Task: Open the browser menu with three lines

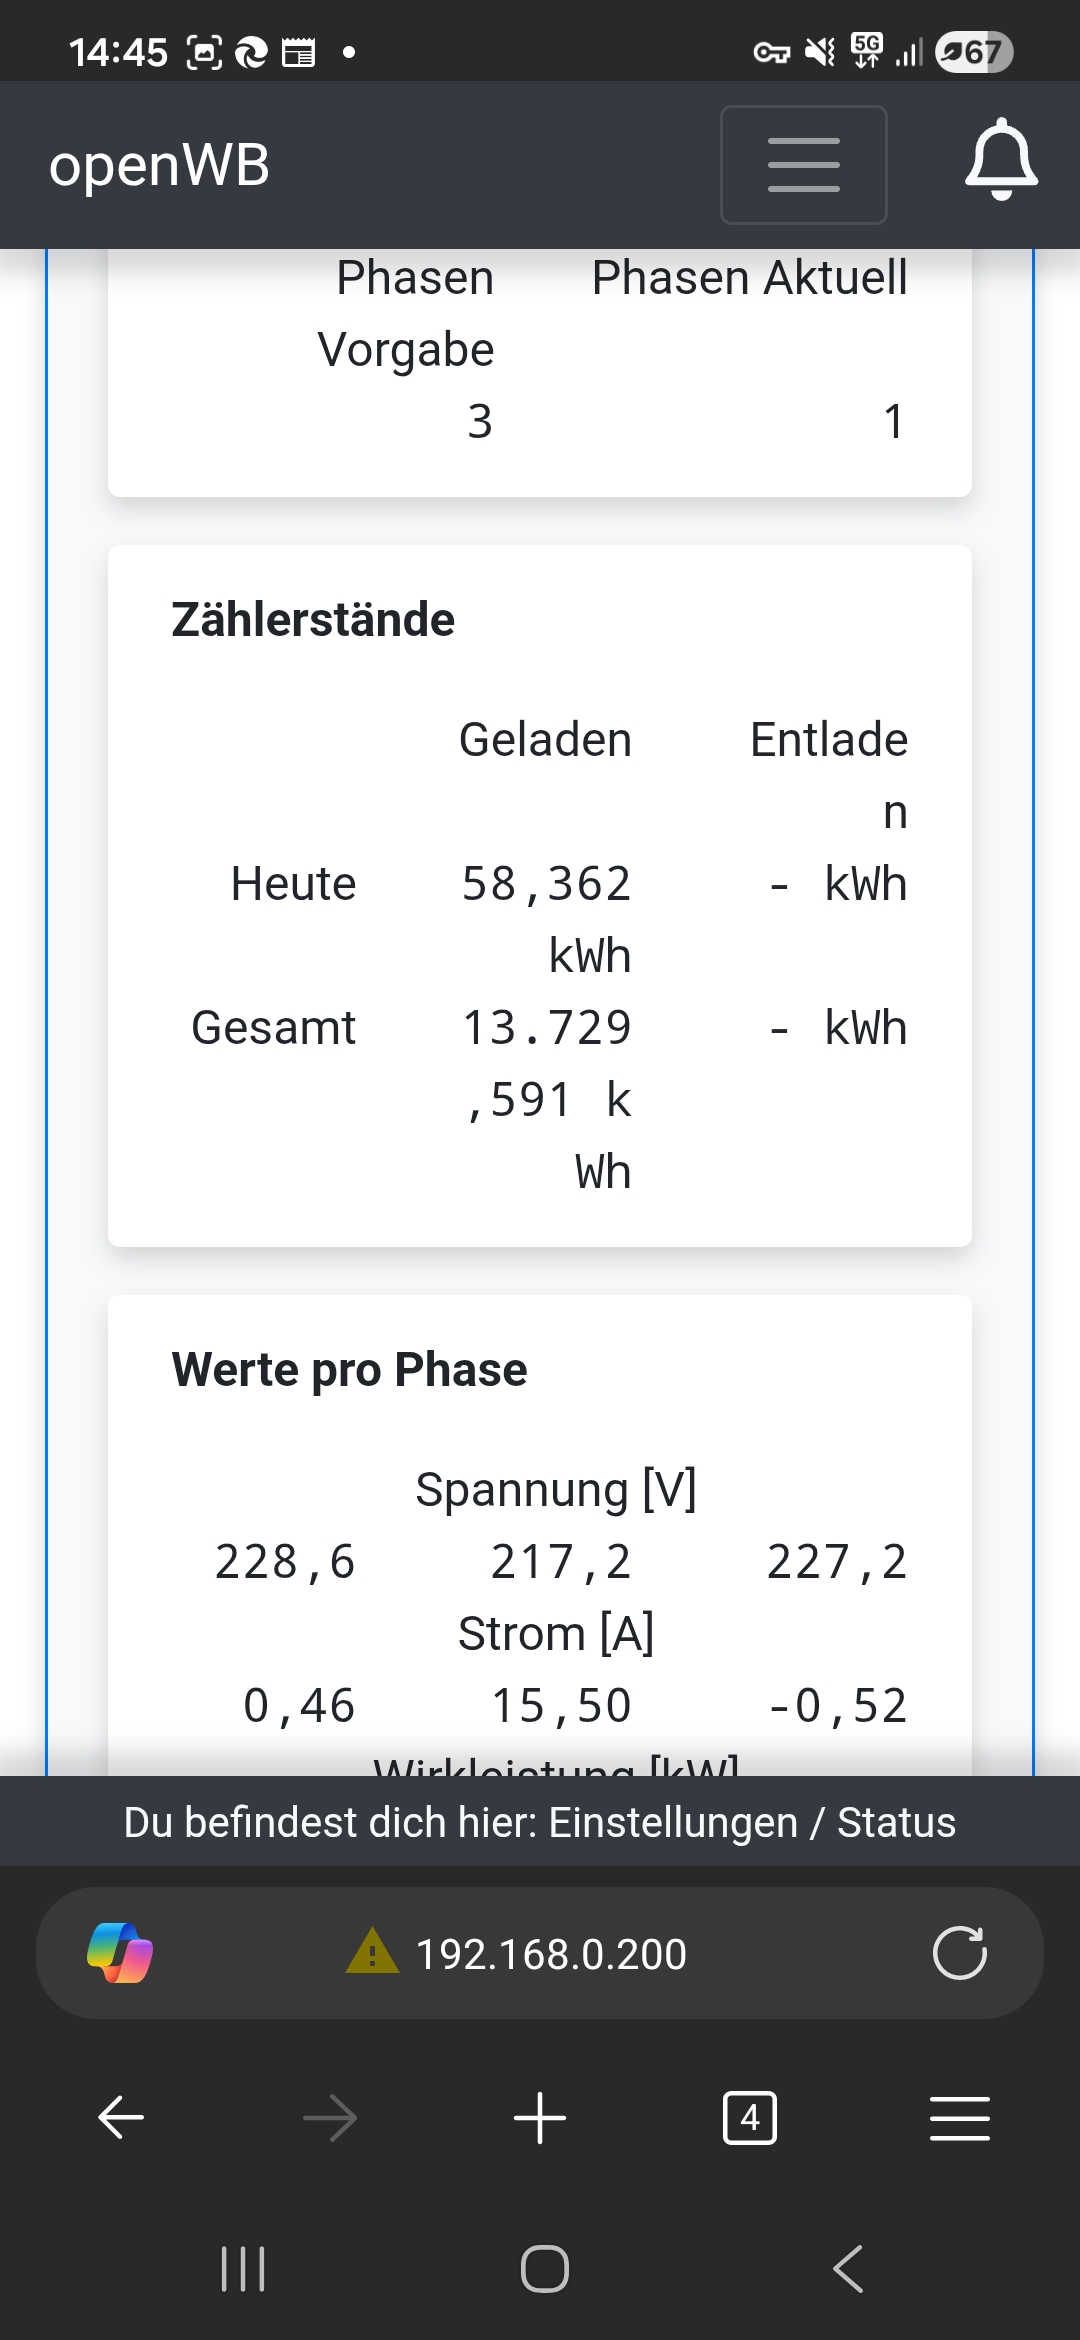Action: [x=959, y=2118]
